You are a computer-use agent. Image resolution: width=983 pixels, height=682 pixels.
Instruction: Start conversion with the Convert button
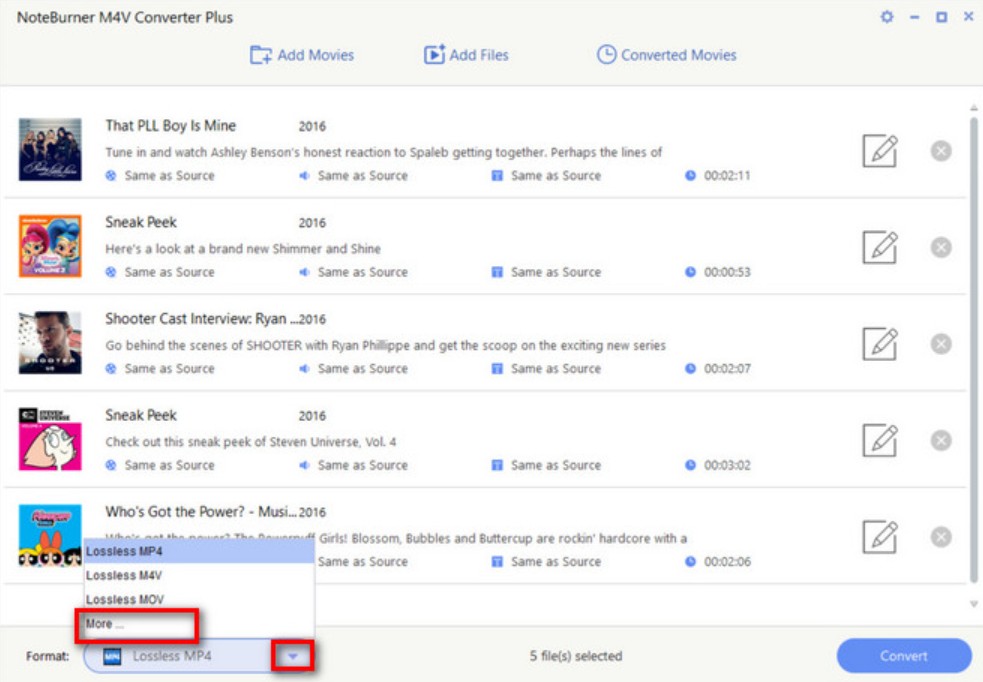pyautogui.click(x=903, y=656)
